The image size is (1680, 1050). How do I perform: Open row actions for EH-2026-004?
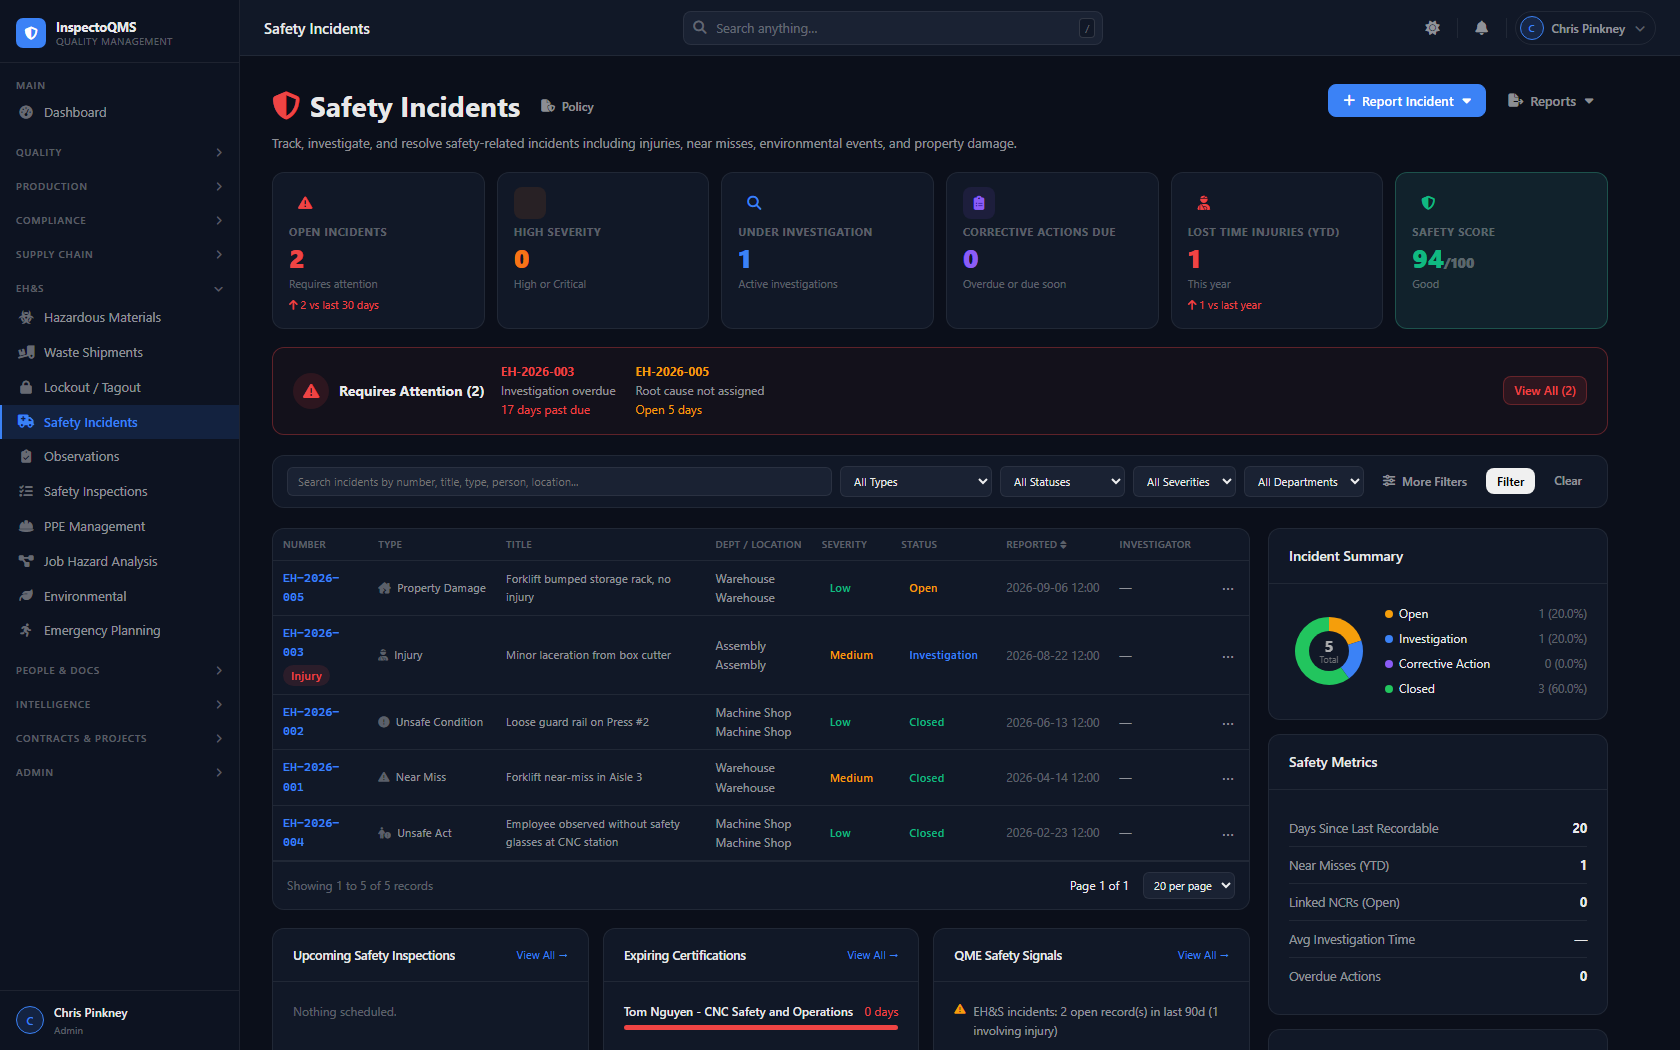1228,834
